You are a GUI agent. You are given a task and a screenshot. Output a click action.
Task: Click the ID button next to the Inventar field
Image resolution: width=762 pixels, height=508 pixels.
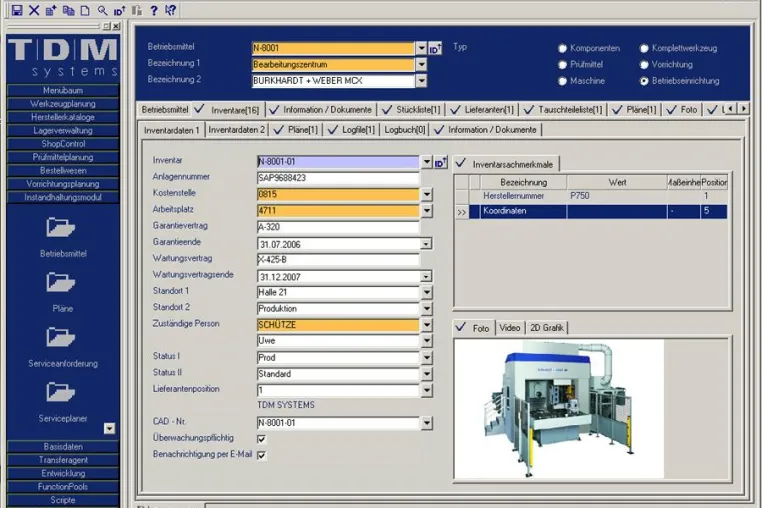click(440, 162)
